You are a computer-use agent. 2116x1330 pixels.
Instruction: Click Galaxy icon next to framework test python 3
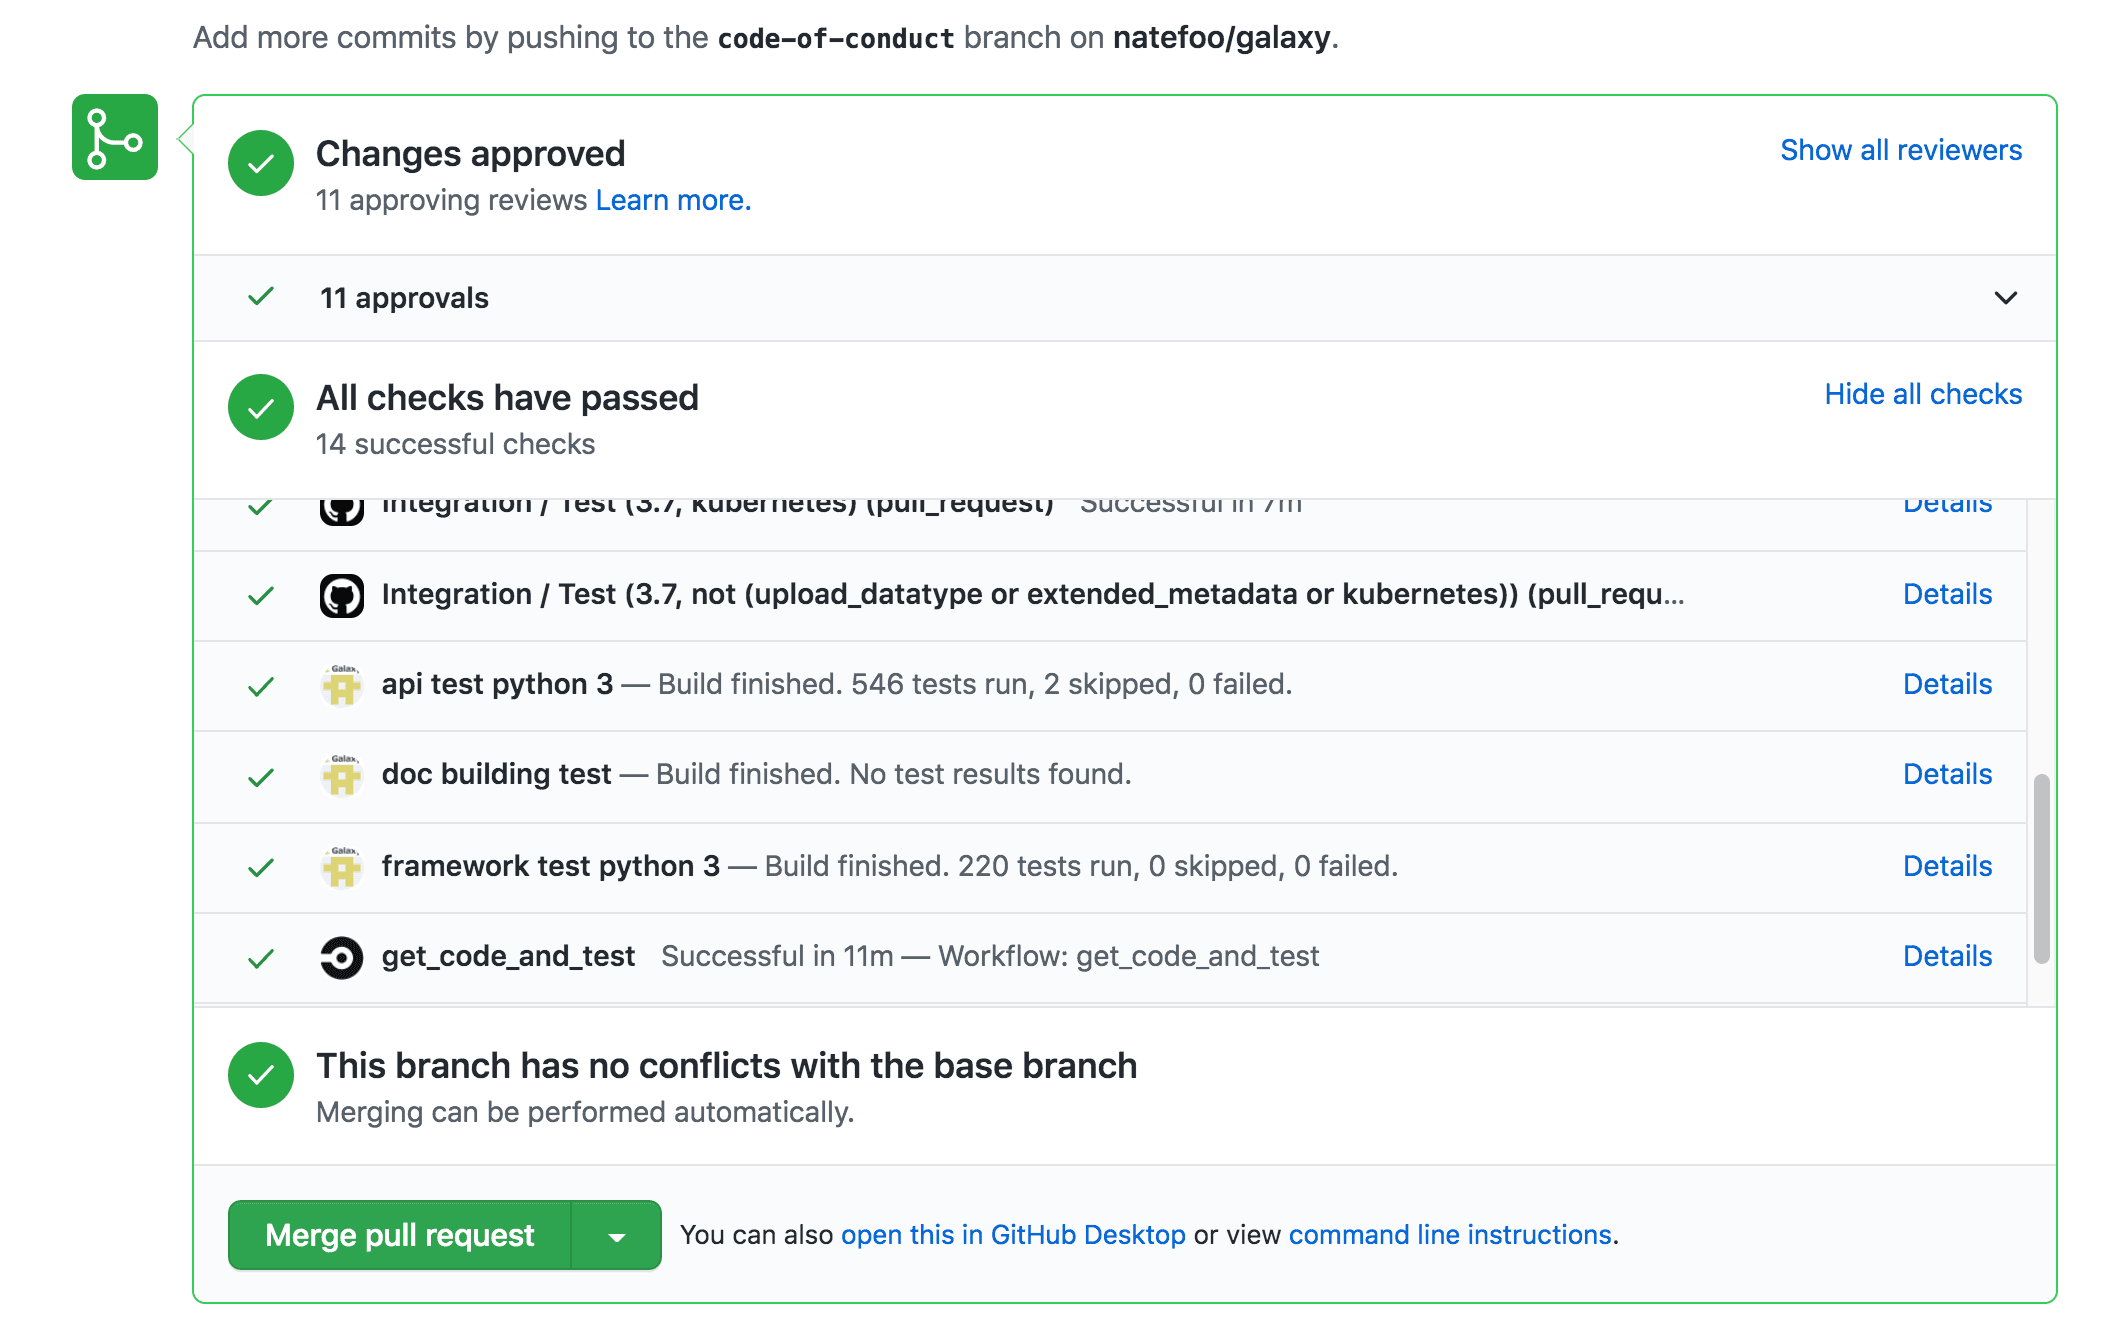[342, 867]
